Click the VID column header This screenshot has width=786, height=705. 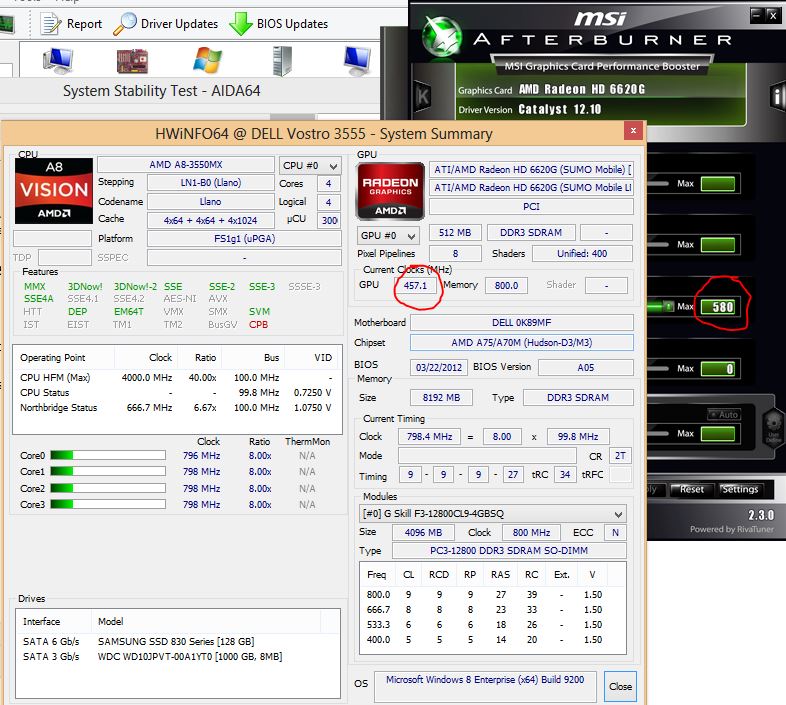[312, 358]
